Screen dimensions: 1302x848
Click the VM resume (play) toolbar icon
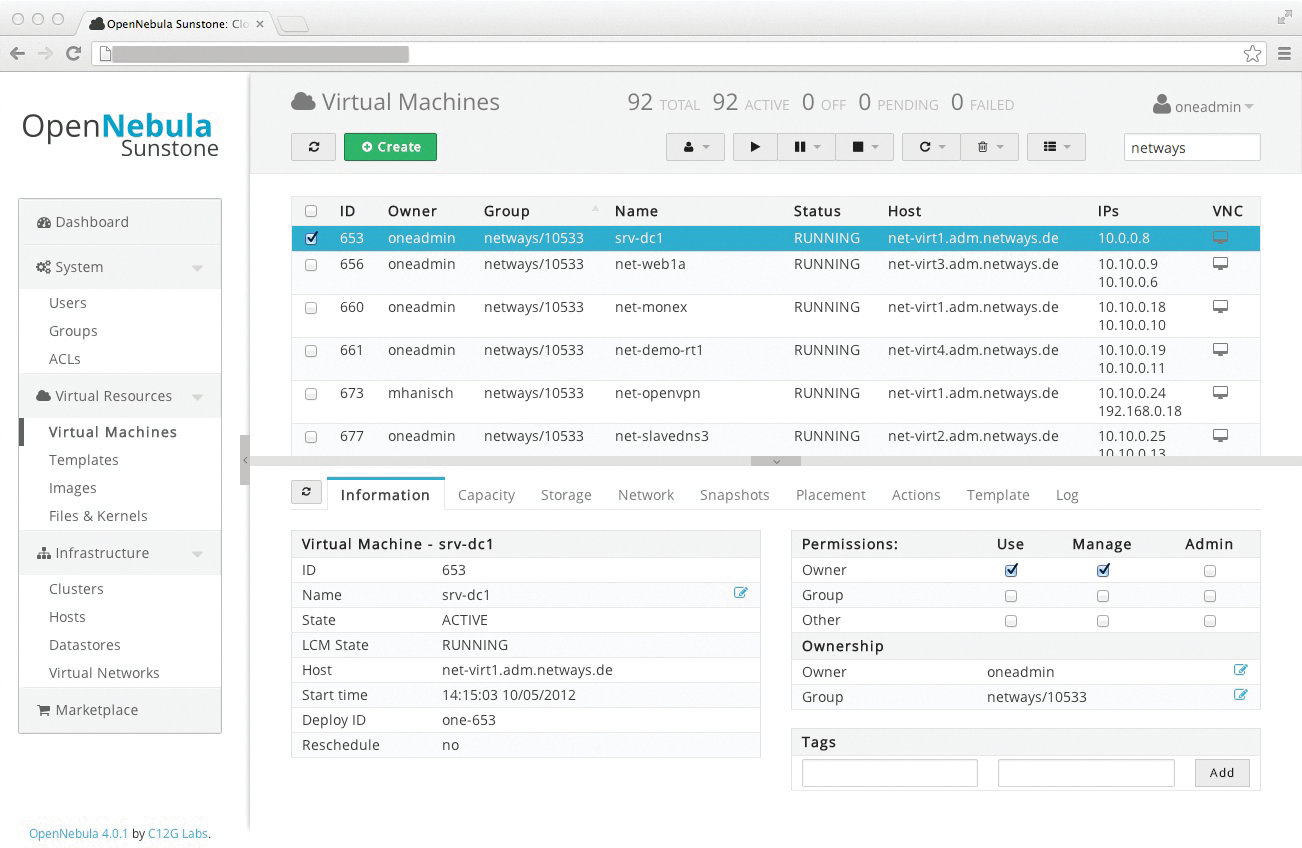(x=755, y=146)
